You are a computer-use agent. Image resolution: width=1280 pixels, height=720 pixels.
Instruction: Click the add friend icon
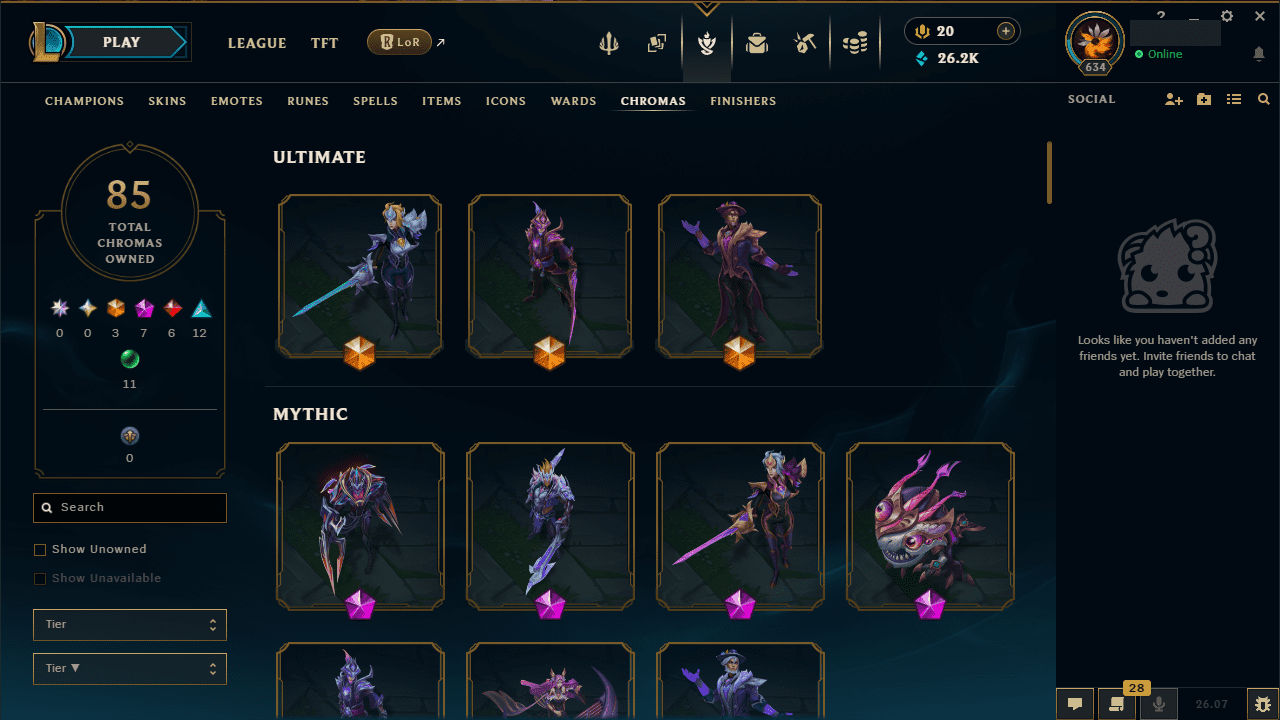1174,100
